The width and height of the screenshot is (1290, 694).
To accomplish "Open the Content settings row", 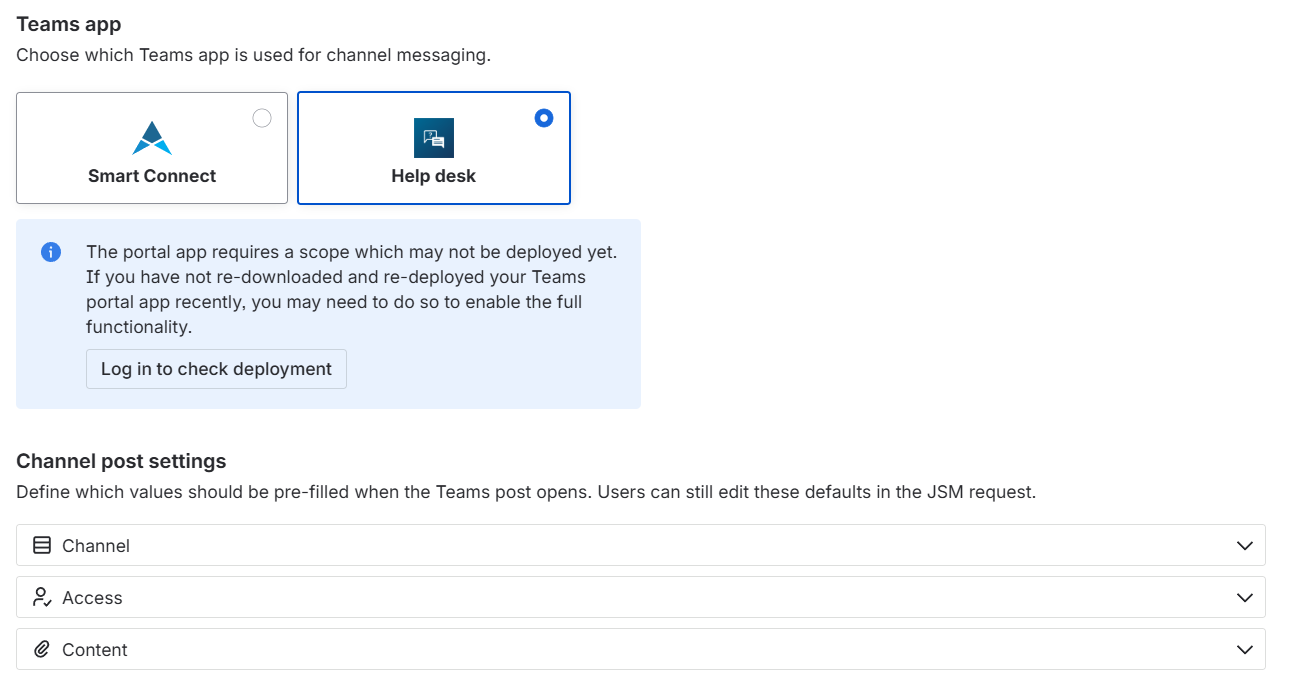I will 641,650.
